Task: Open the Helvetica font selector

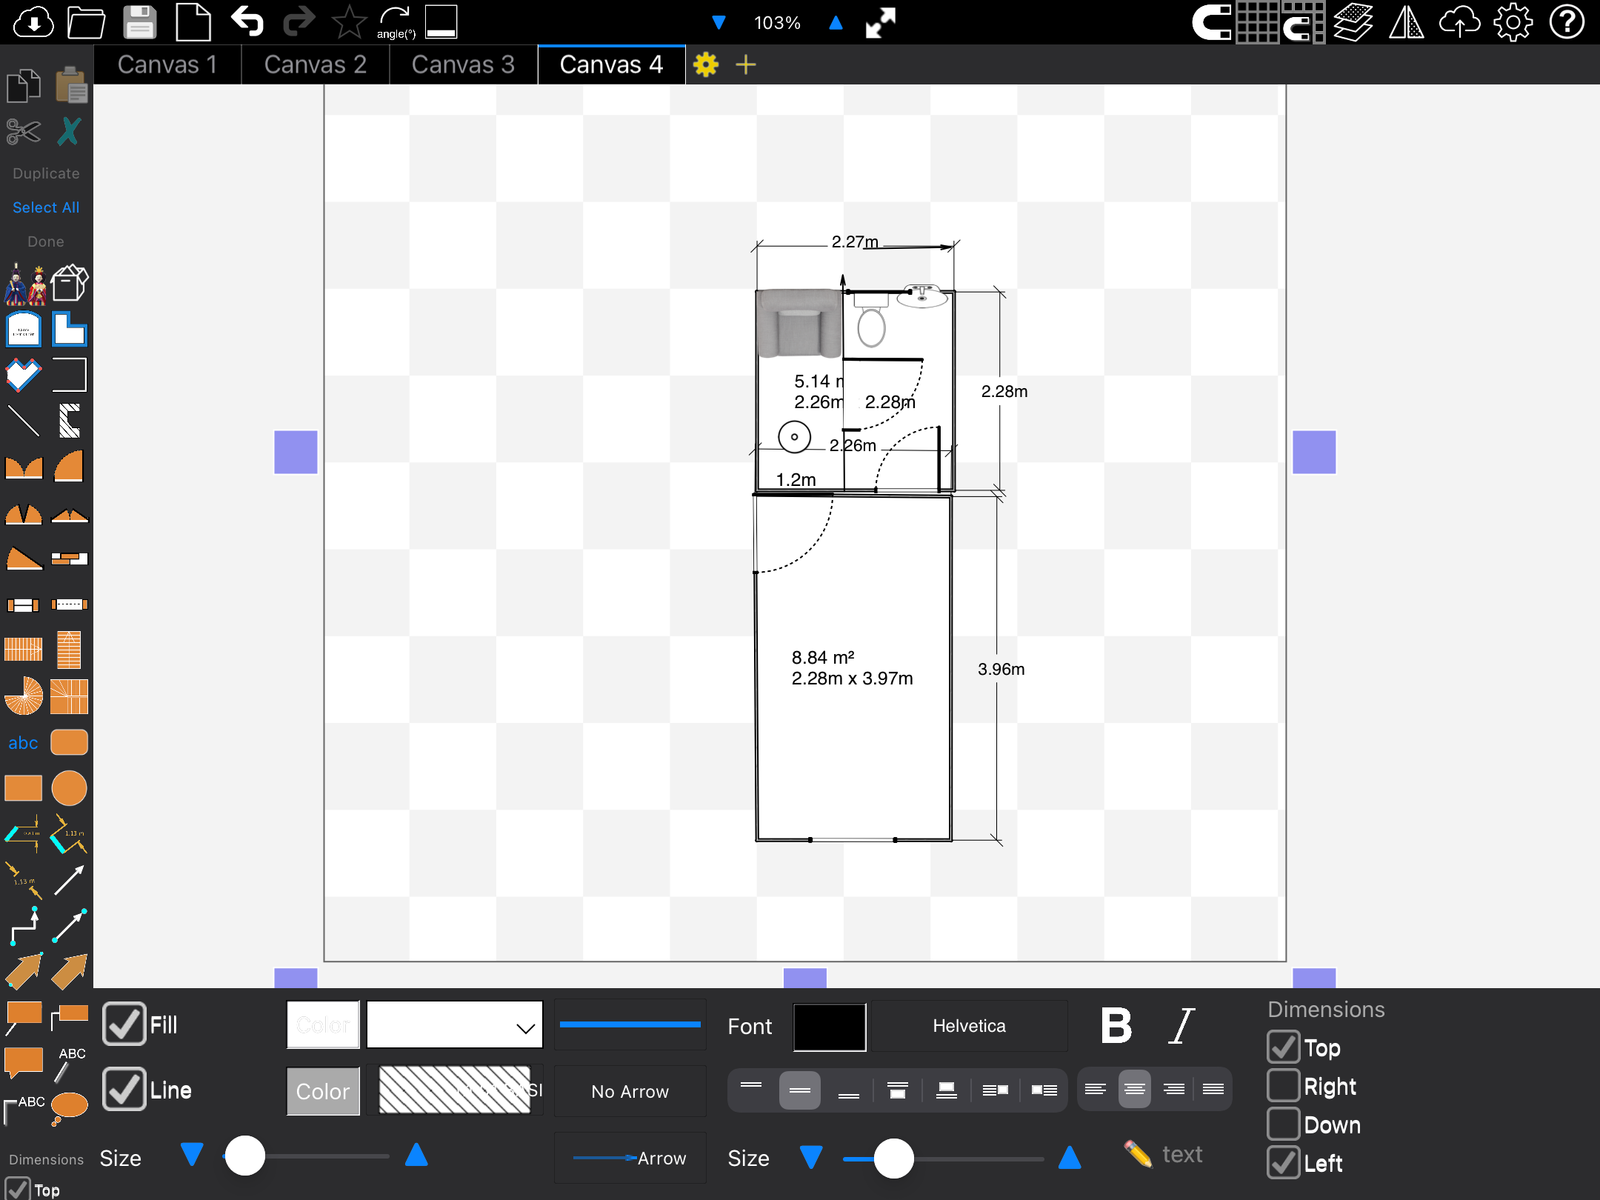Action: tap(968, 1026)
